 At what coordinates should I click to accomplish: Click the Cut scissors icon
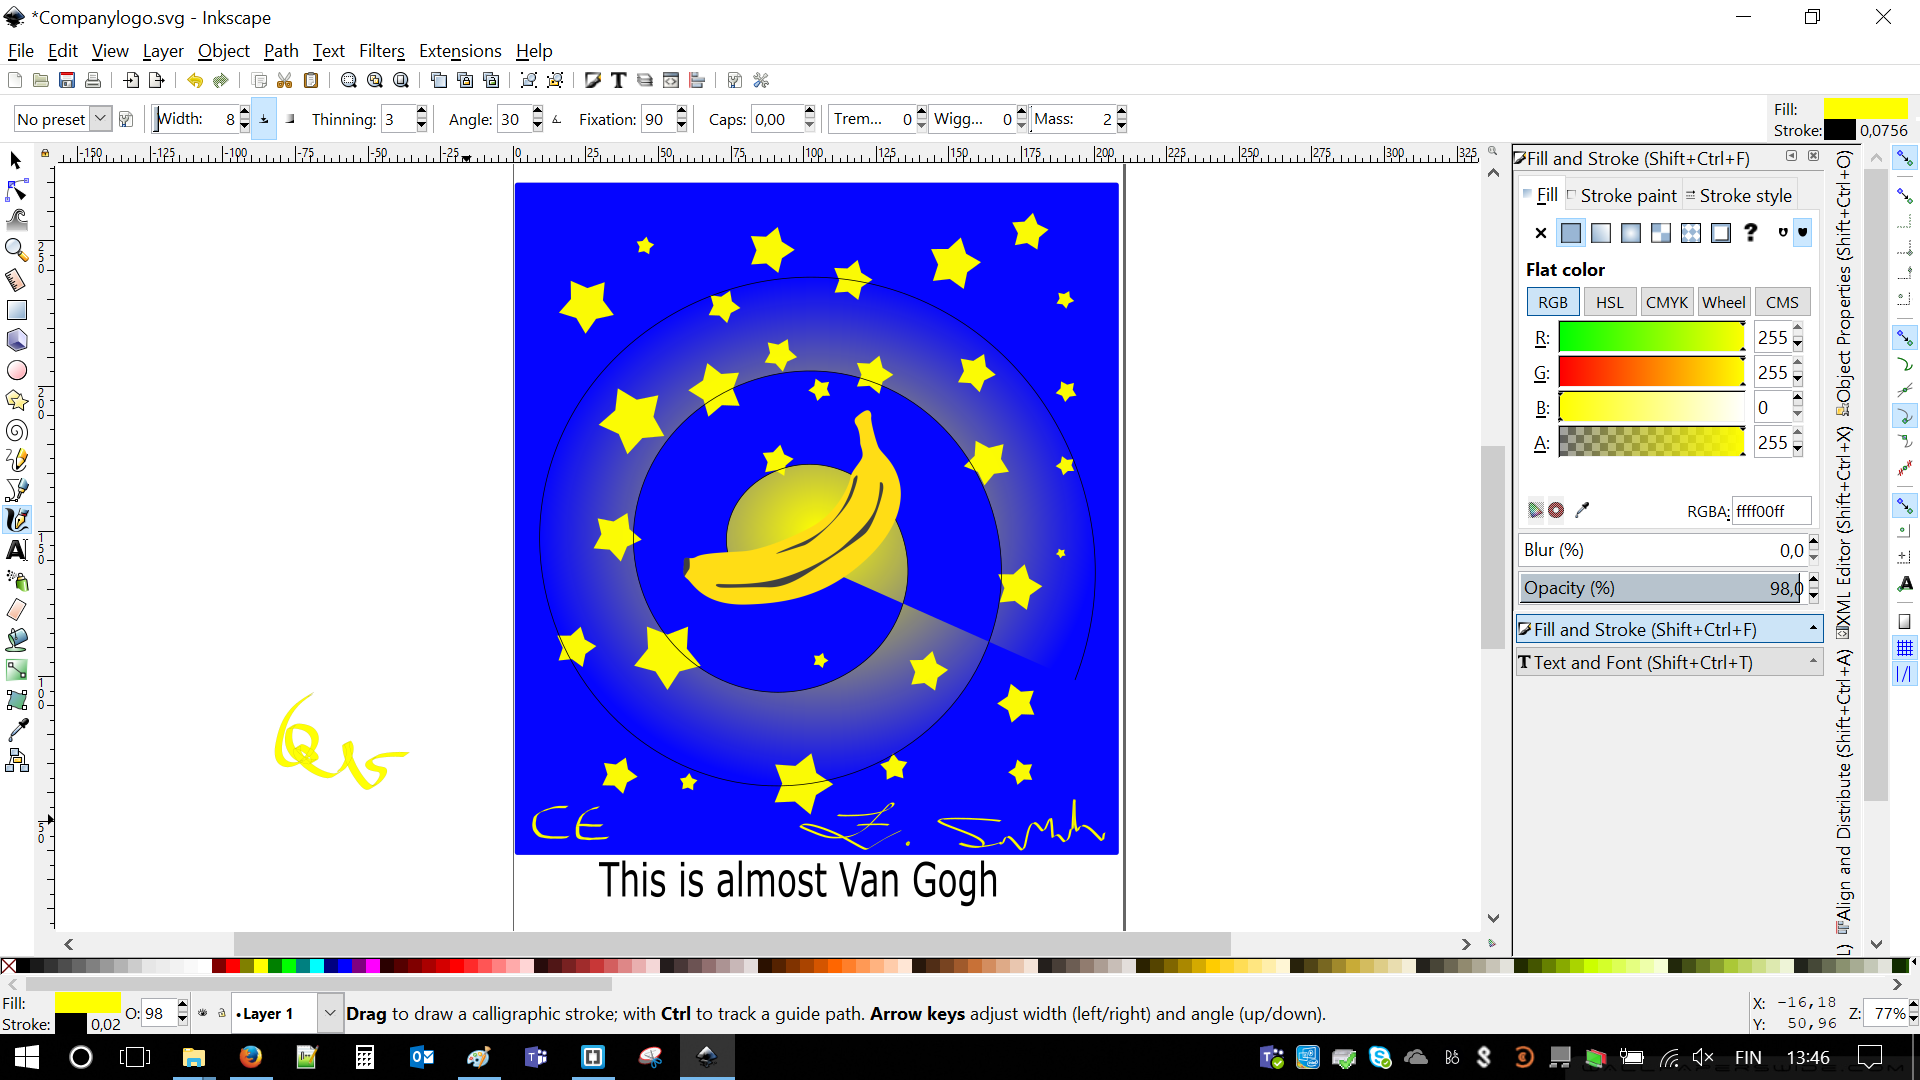pos(285,80)
